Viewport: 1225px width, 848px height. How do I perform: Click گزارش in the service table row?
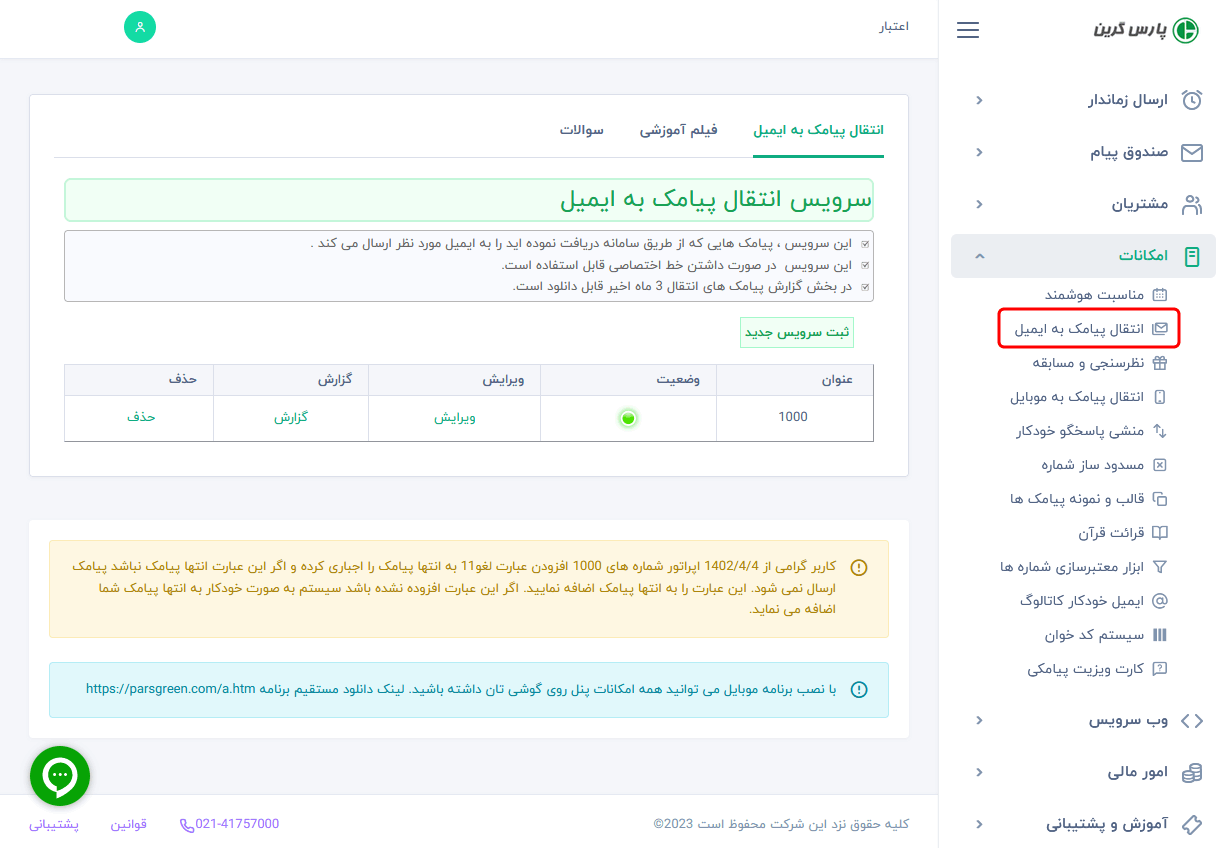tap(290, 418)
